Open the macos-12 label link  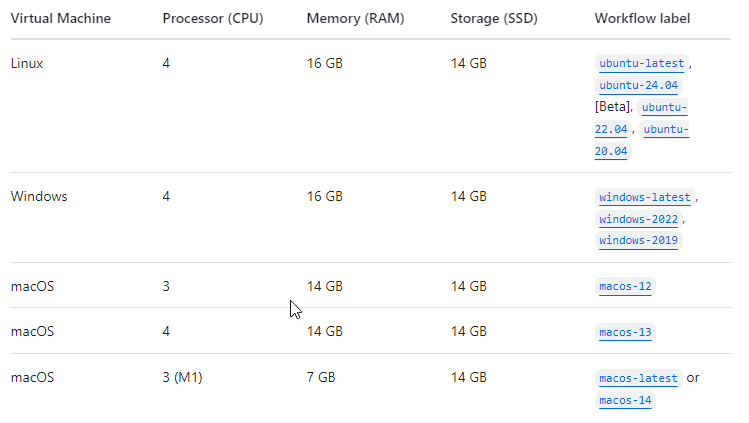625,287
